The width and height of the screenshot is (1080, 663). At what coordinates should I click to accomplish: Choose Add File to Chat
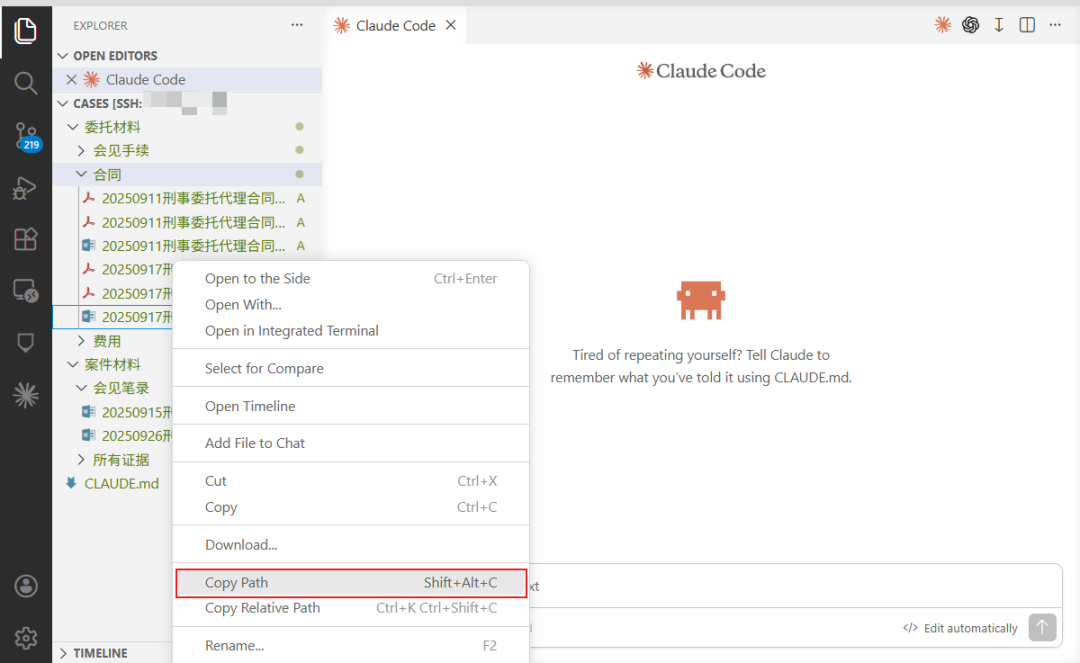pyautogui.click(x=351, y=443)
